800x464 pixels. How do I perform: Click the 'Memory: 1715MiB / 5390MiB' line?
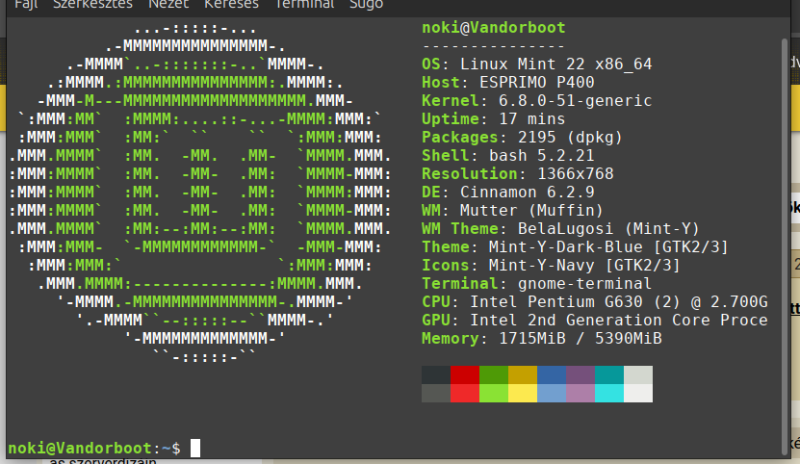(x=542, y=339)
